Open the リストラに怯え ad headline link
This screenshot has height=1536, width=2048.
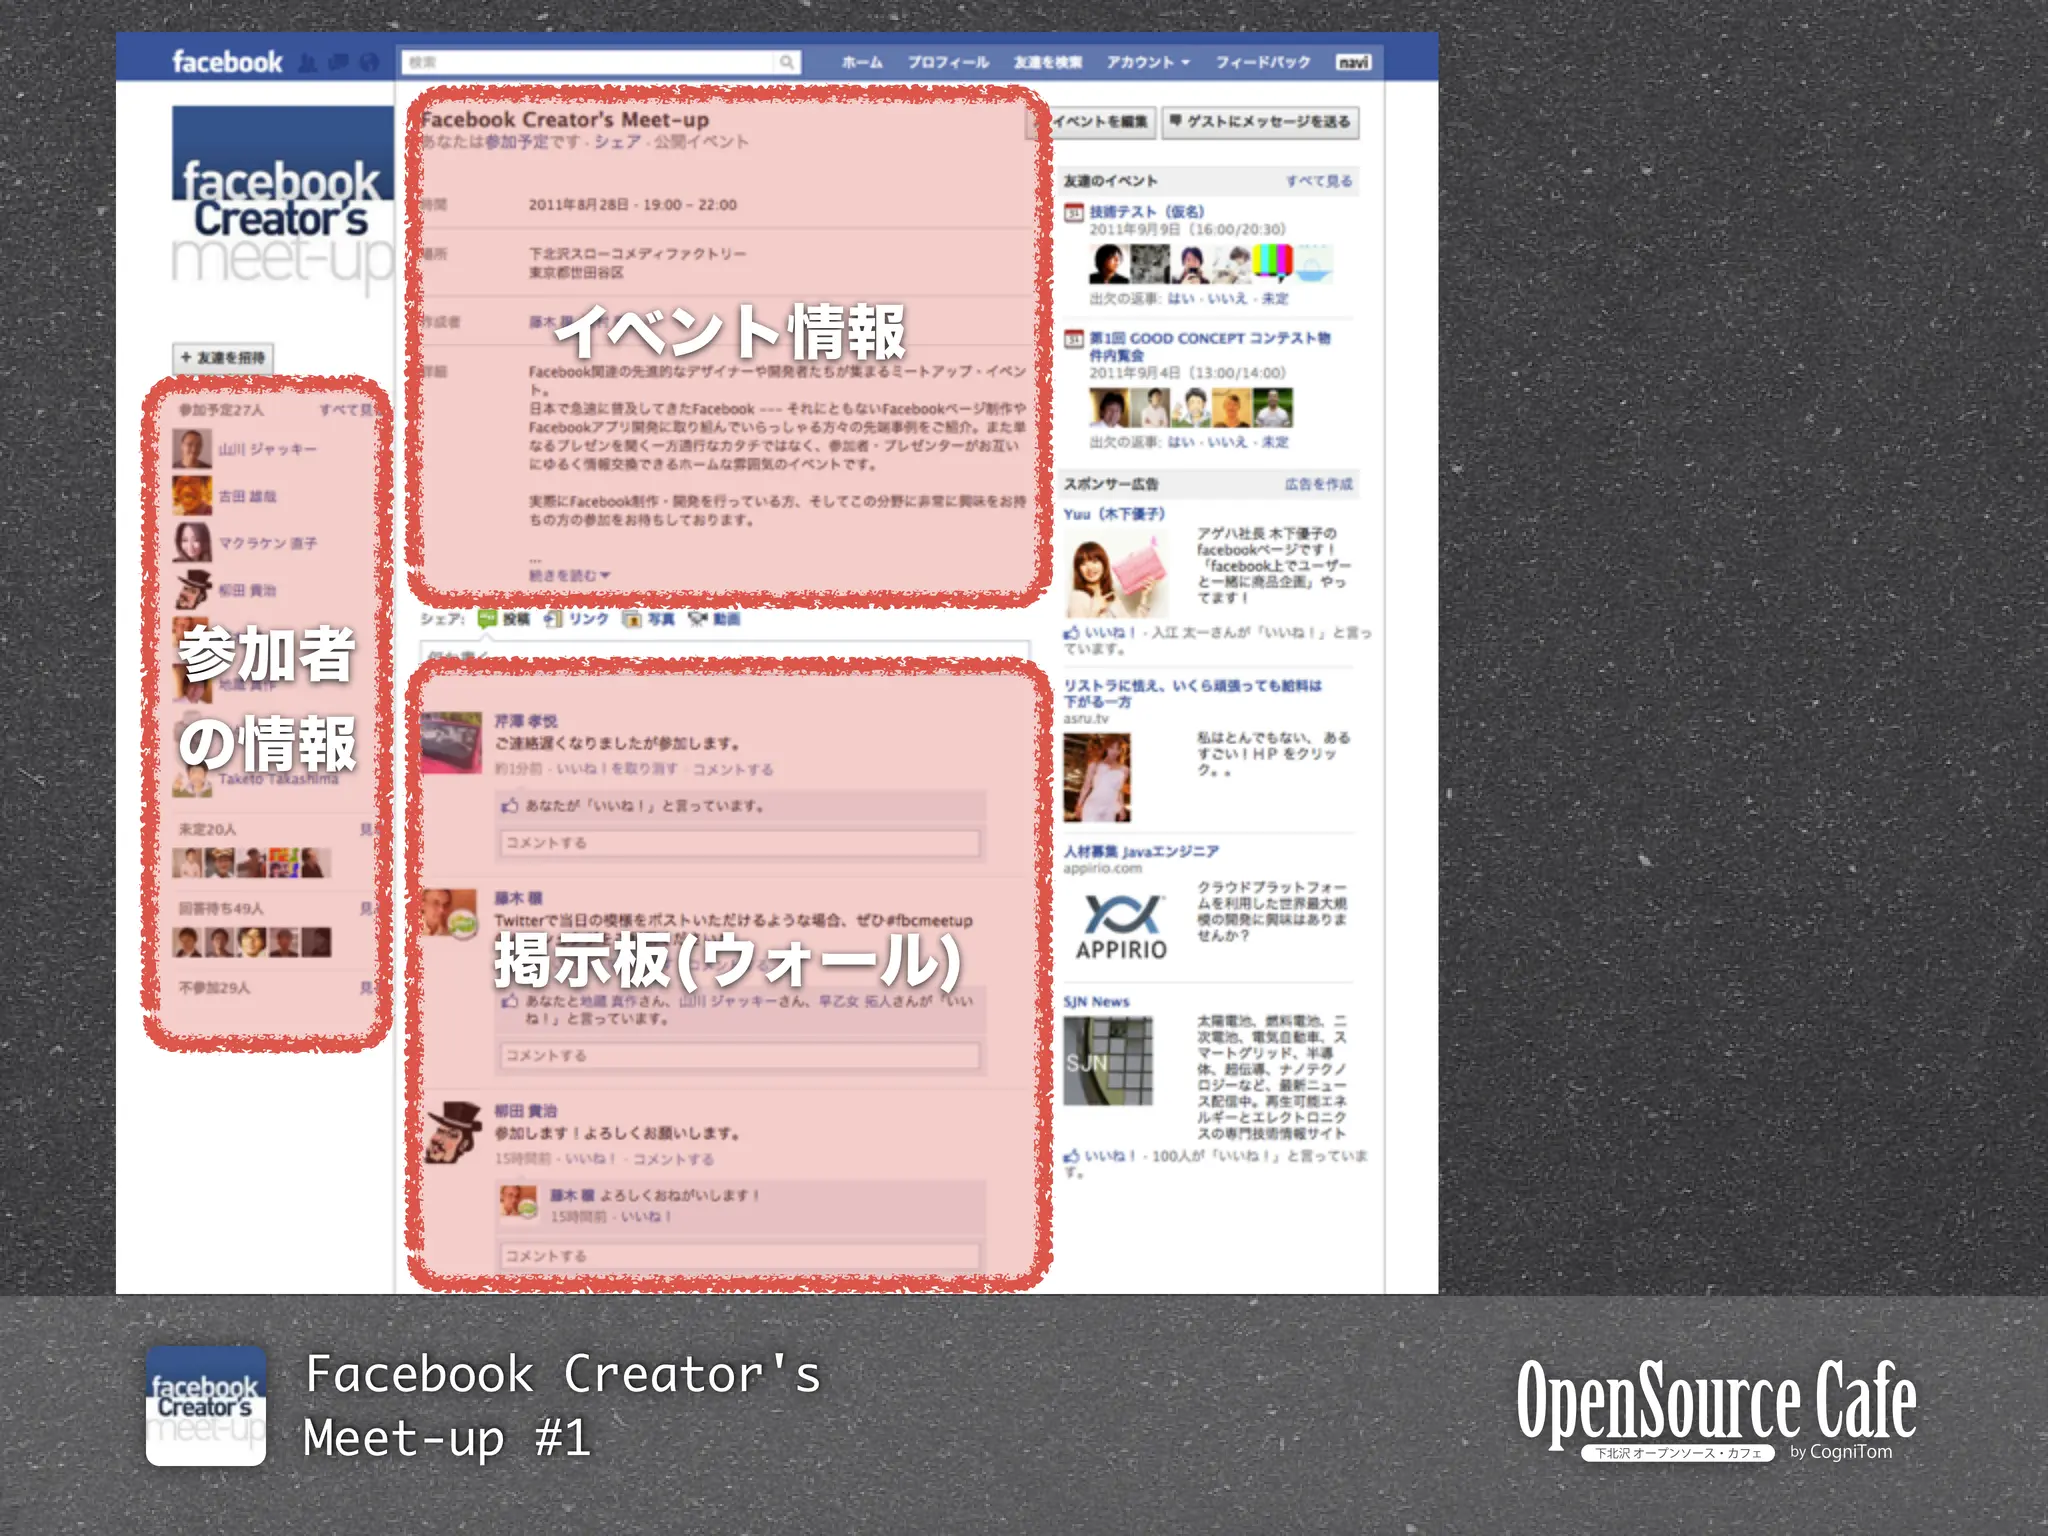[1192, 694]
